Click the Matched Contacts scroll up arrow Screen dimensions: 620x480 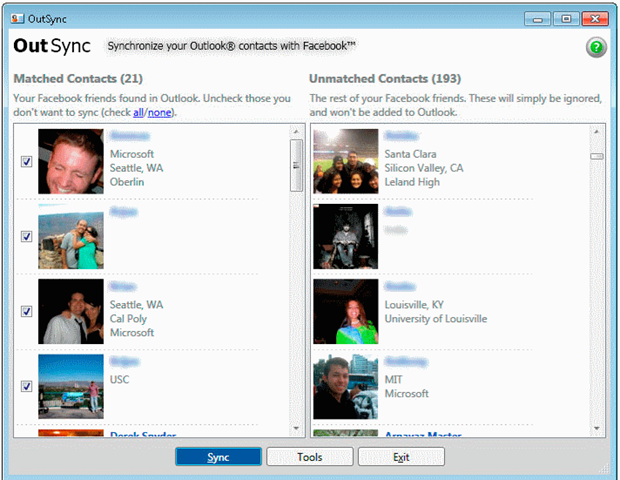296,131
